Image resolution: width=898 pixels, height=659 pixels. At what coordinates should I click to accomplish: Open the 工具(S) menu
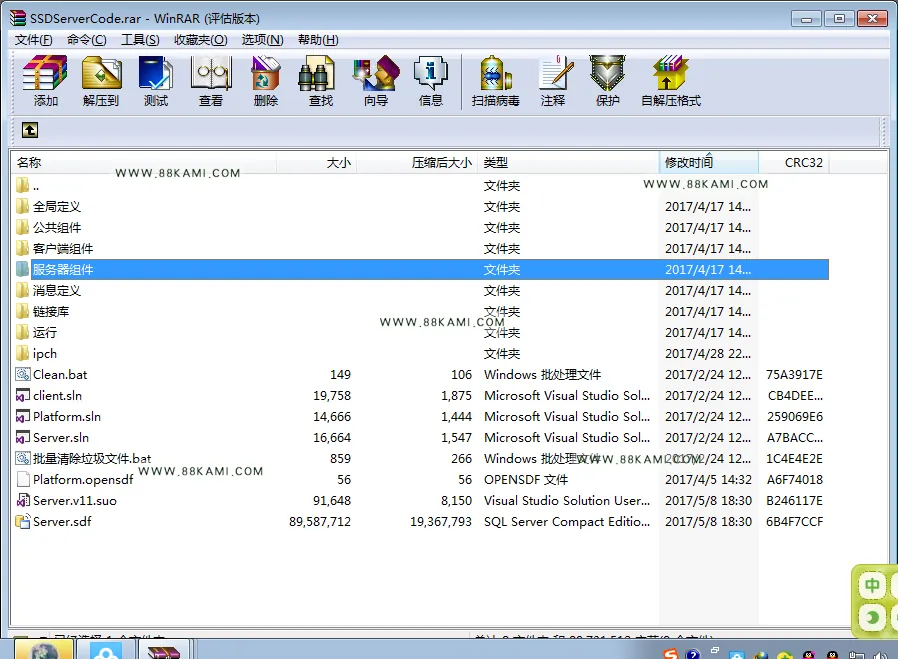tap(140, 40)
